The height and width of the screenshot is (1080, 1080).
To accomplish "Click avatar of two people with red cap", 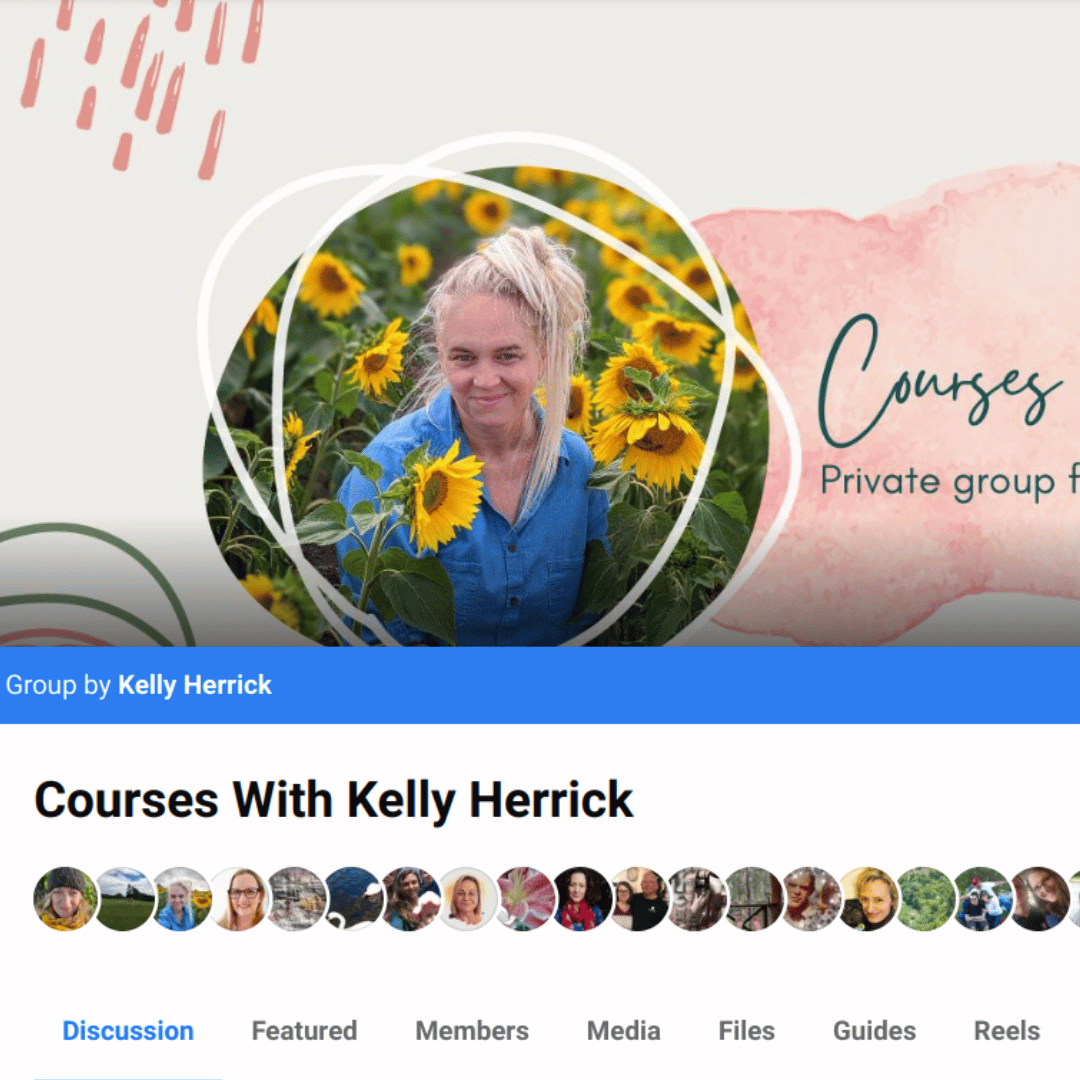I will 983,899.
